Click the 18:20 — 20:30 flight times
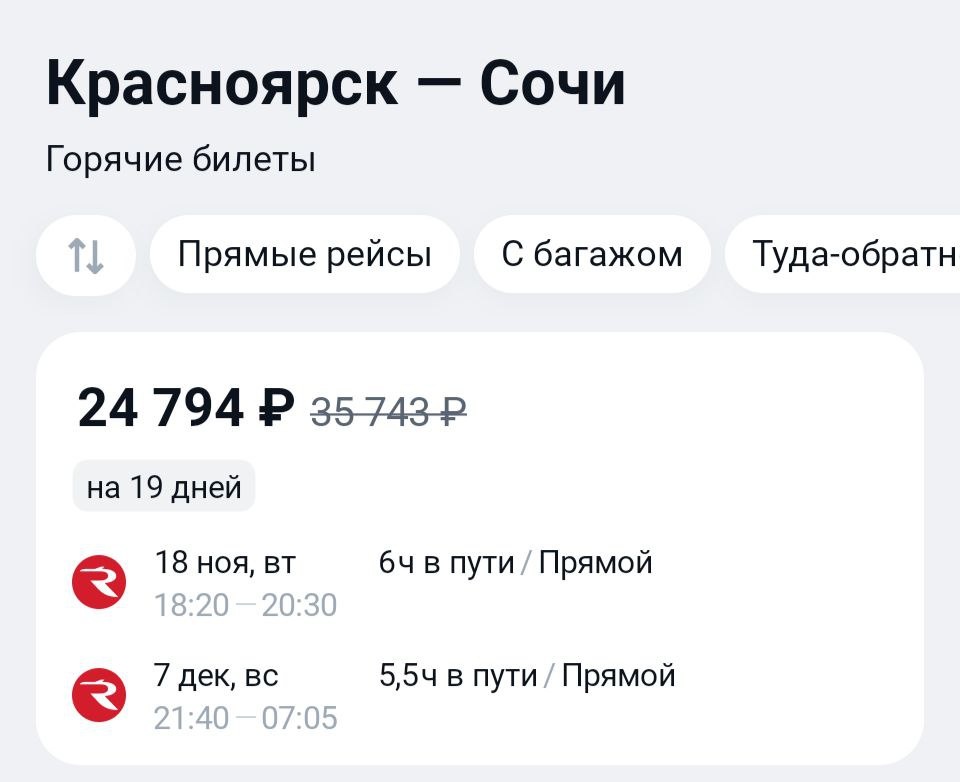960x782 pixels. tap(245, 605)
